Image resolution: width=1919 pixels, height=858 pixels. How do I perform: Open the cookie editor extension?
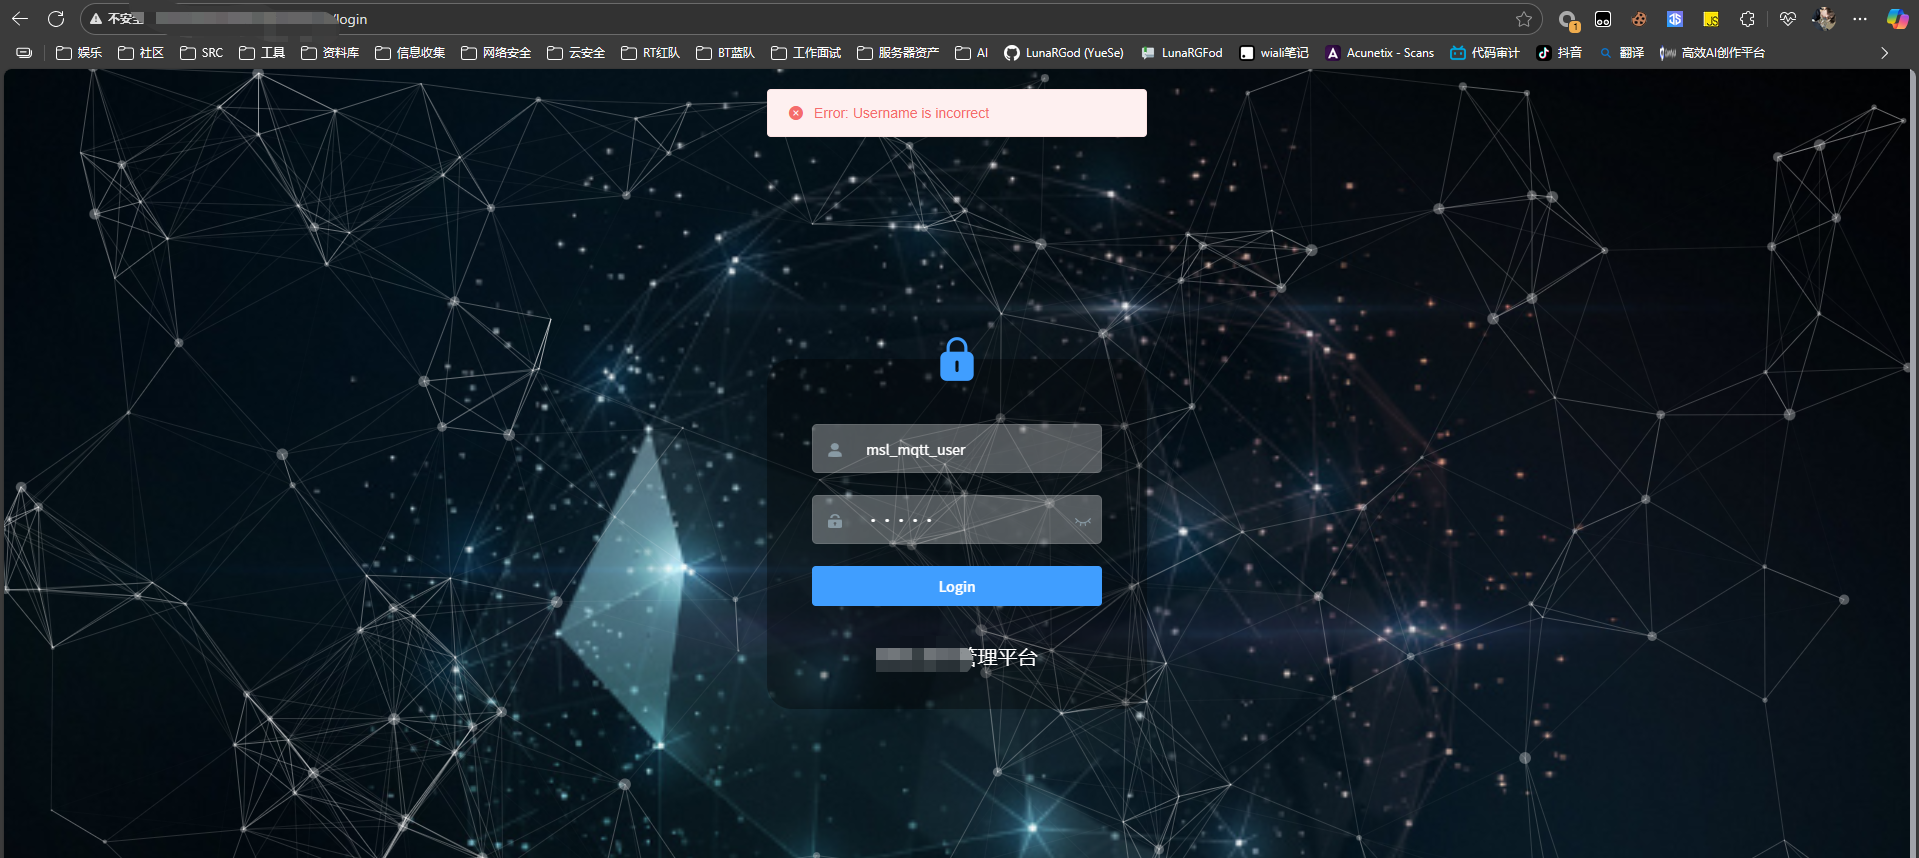(x=1639, y=19)
